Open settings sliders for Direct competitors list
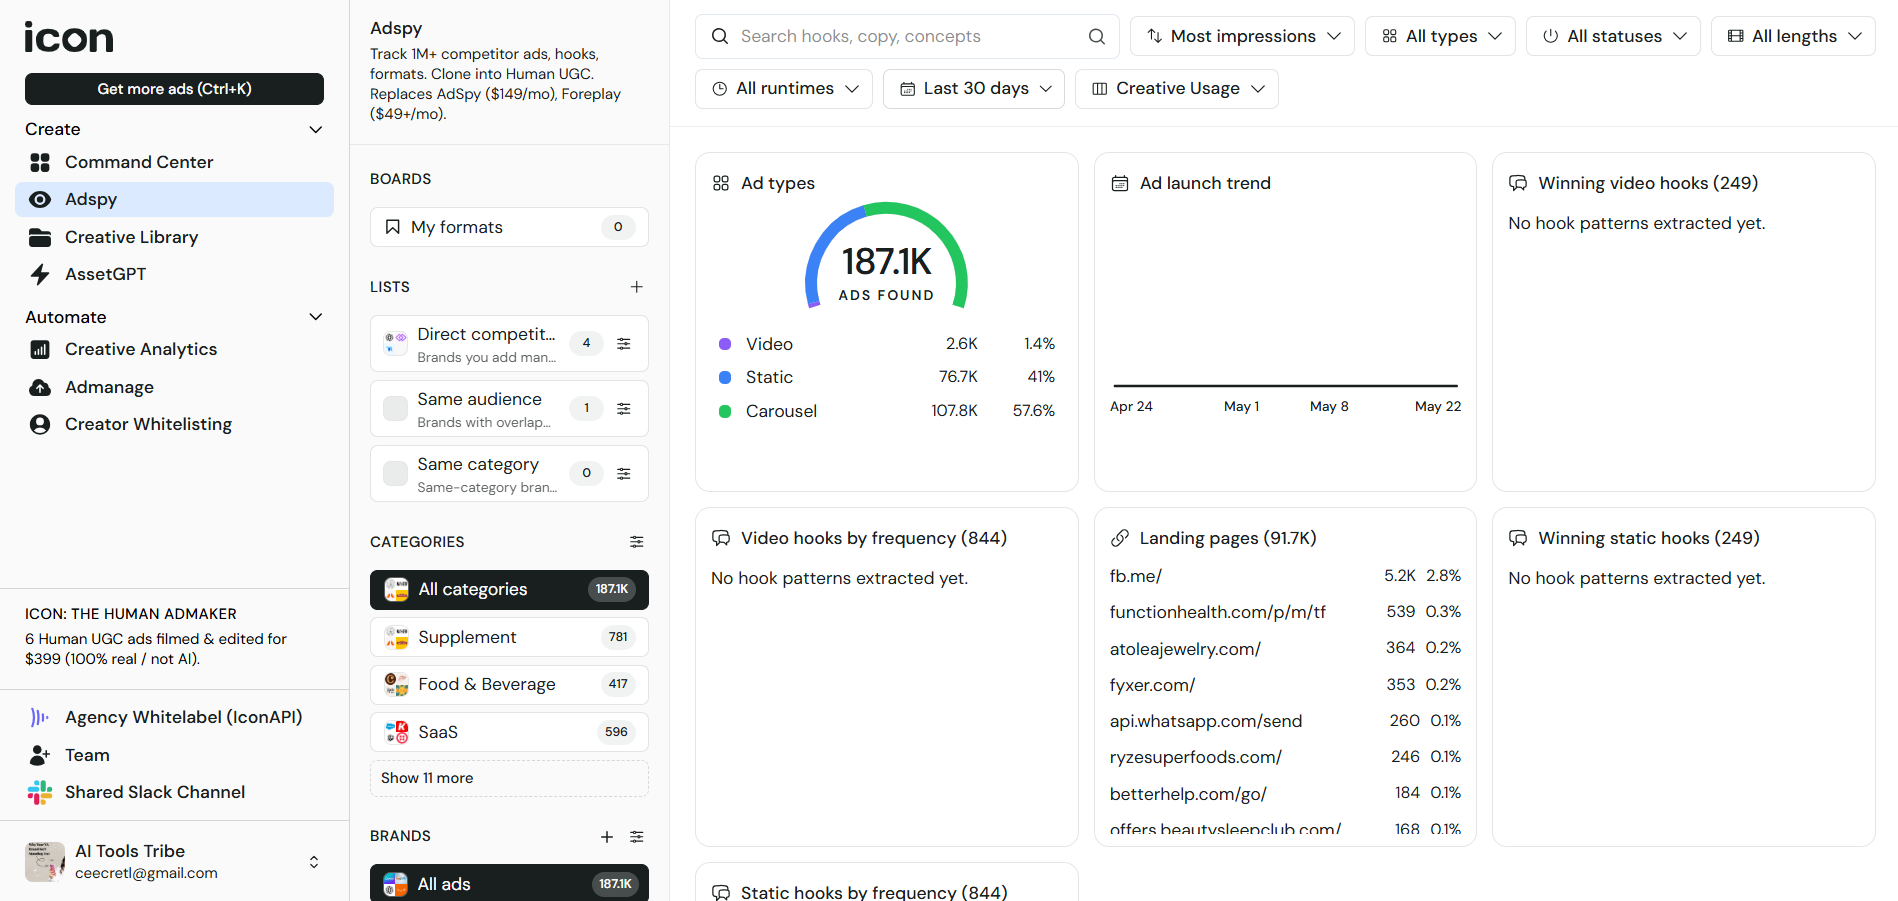1898x901 pixels. click(x=624, y=343)
